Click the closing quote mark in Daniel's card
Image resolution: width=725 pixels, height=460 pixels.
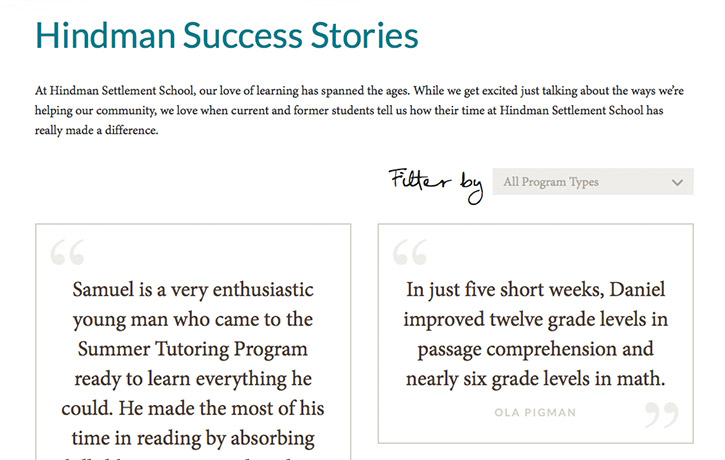coord(661,414)
